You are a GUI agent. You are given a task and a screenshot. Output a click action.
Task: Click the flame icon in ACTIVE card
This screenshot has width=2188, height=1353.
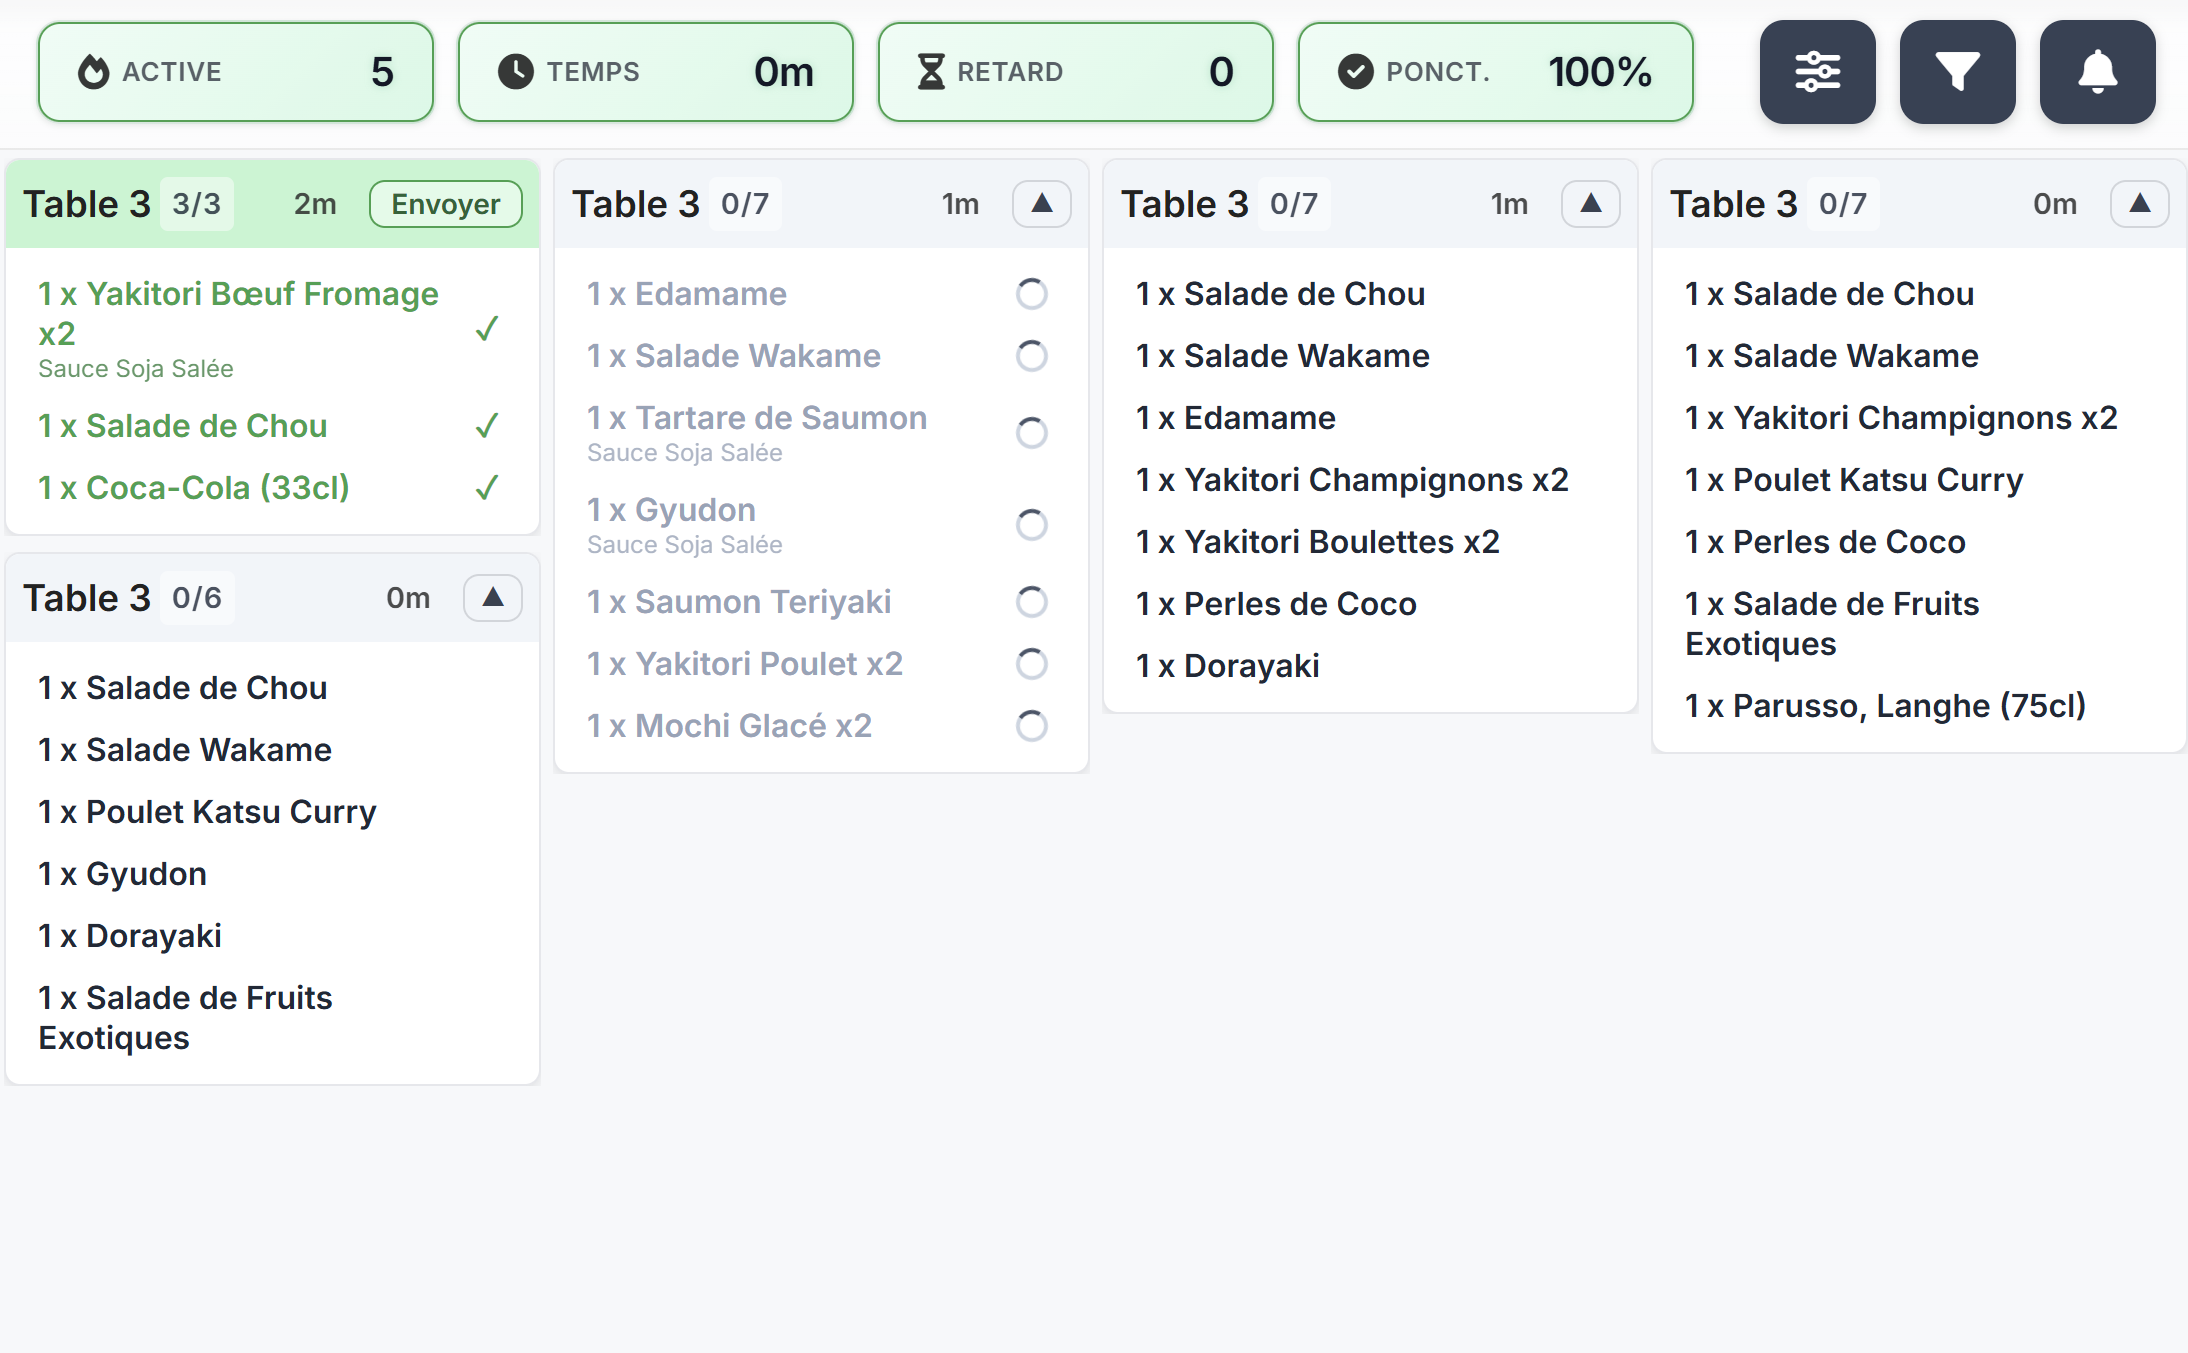pyautogui.click(x=93, y=72)
